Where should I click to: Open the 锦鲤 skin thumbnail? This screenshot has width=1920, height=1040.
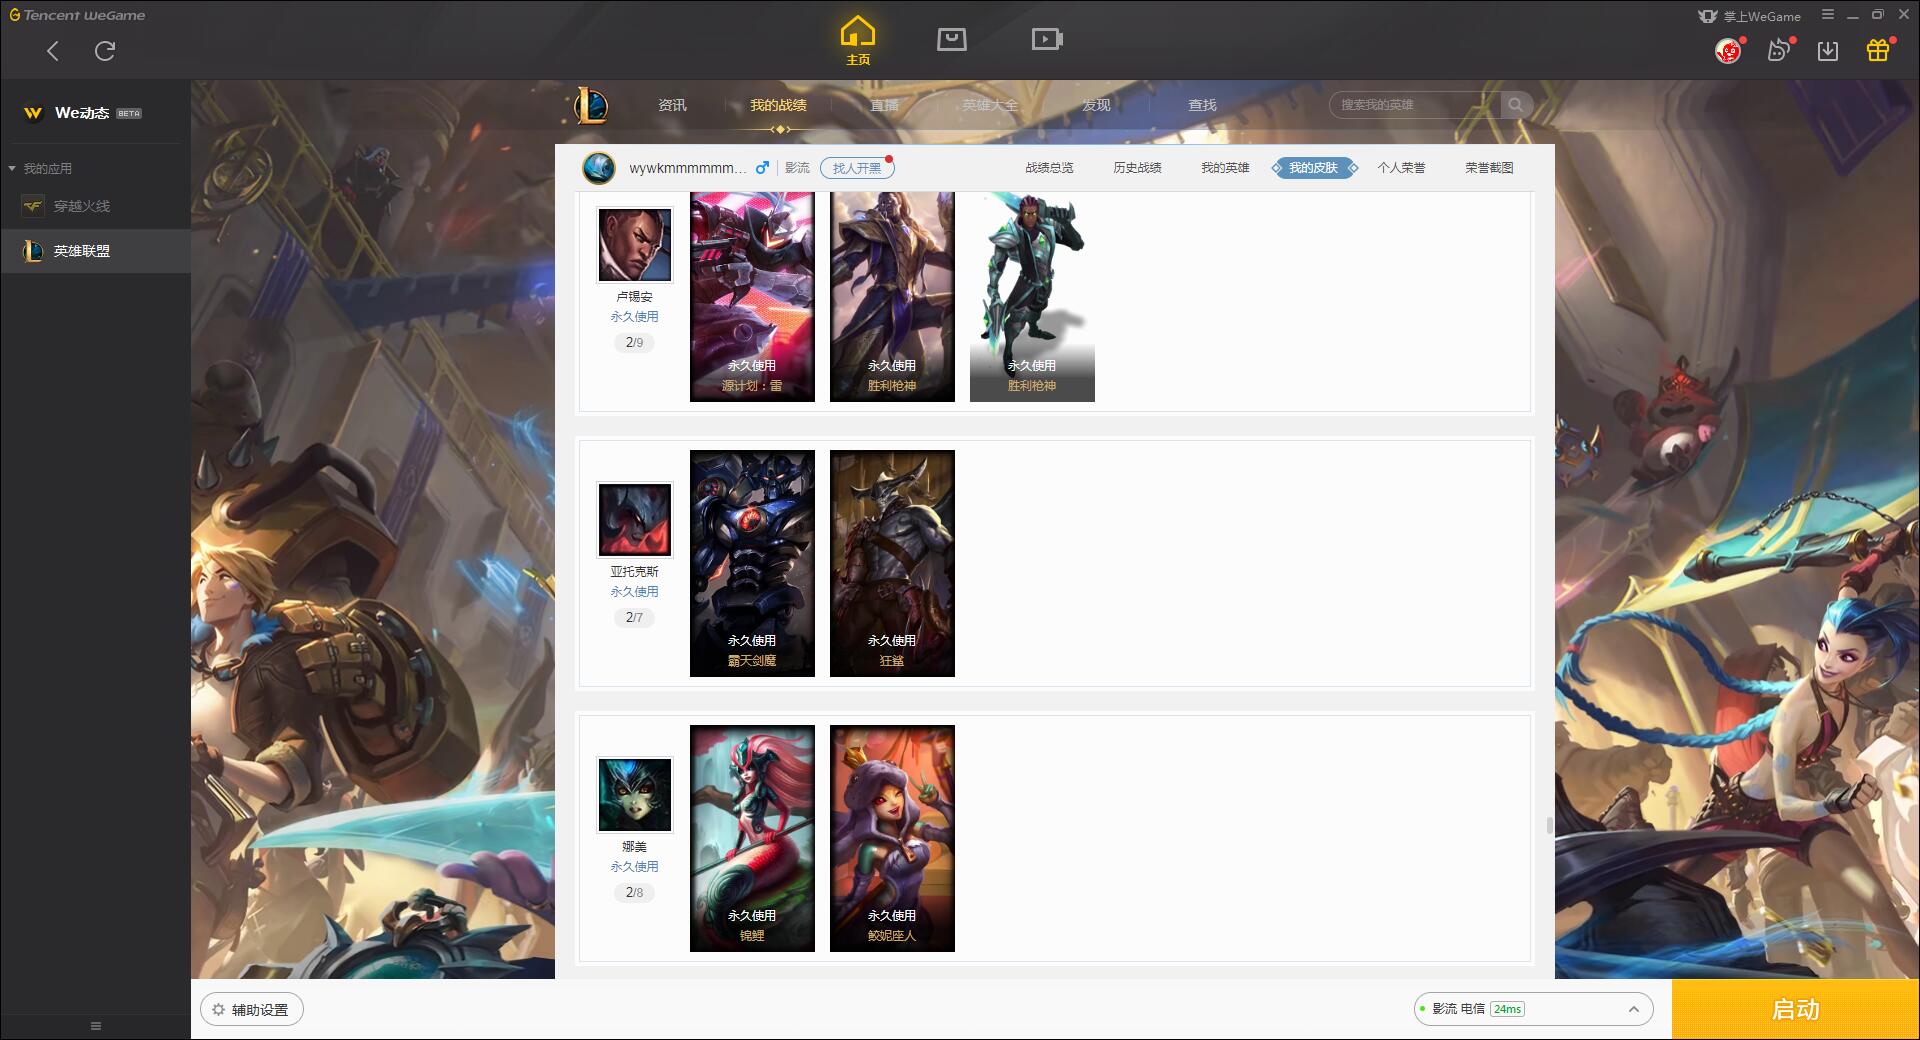pos(752,838)
